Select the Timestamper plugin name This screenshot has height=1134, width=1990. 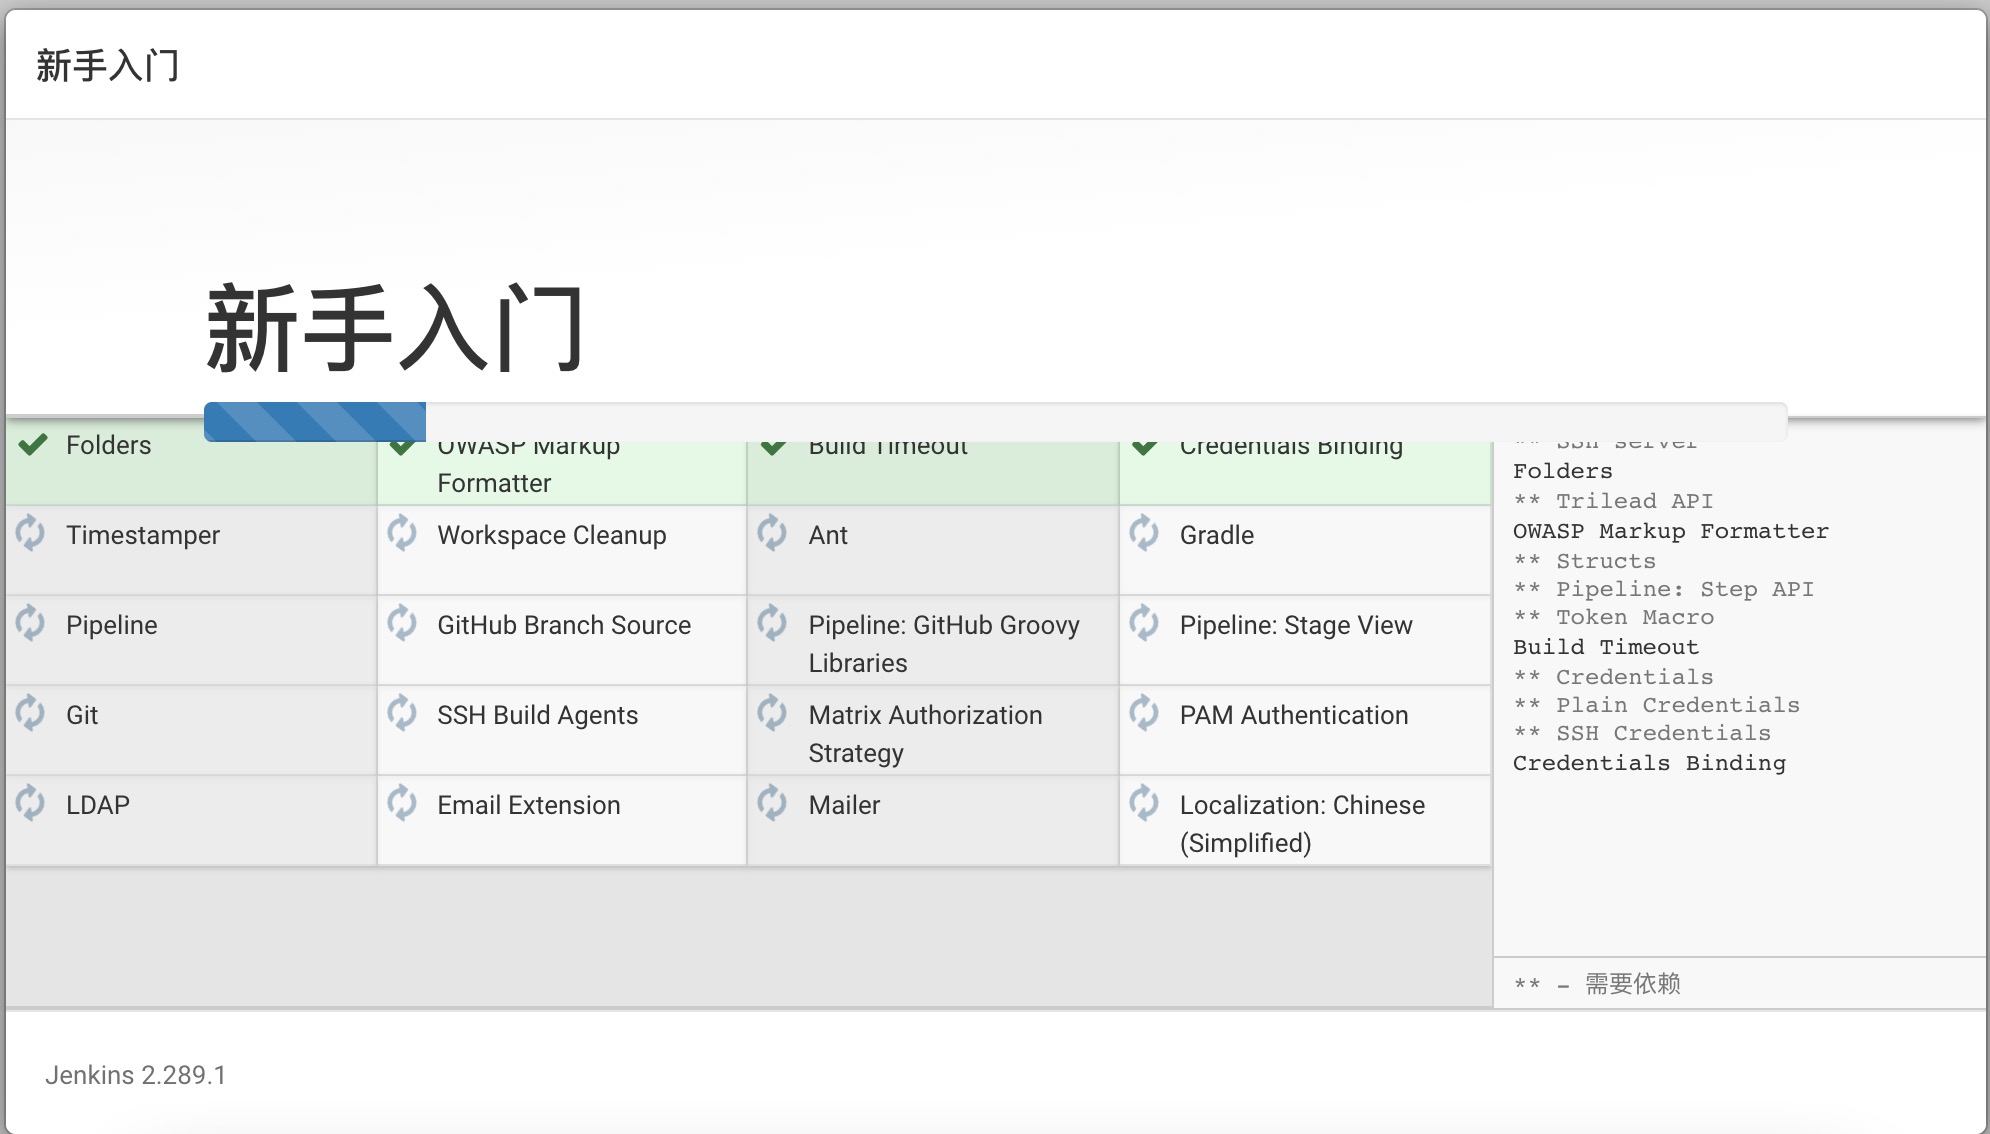tap(143, 535)
